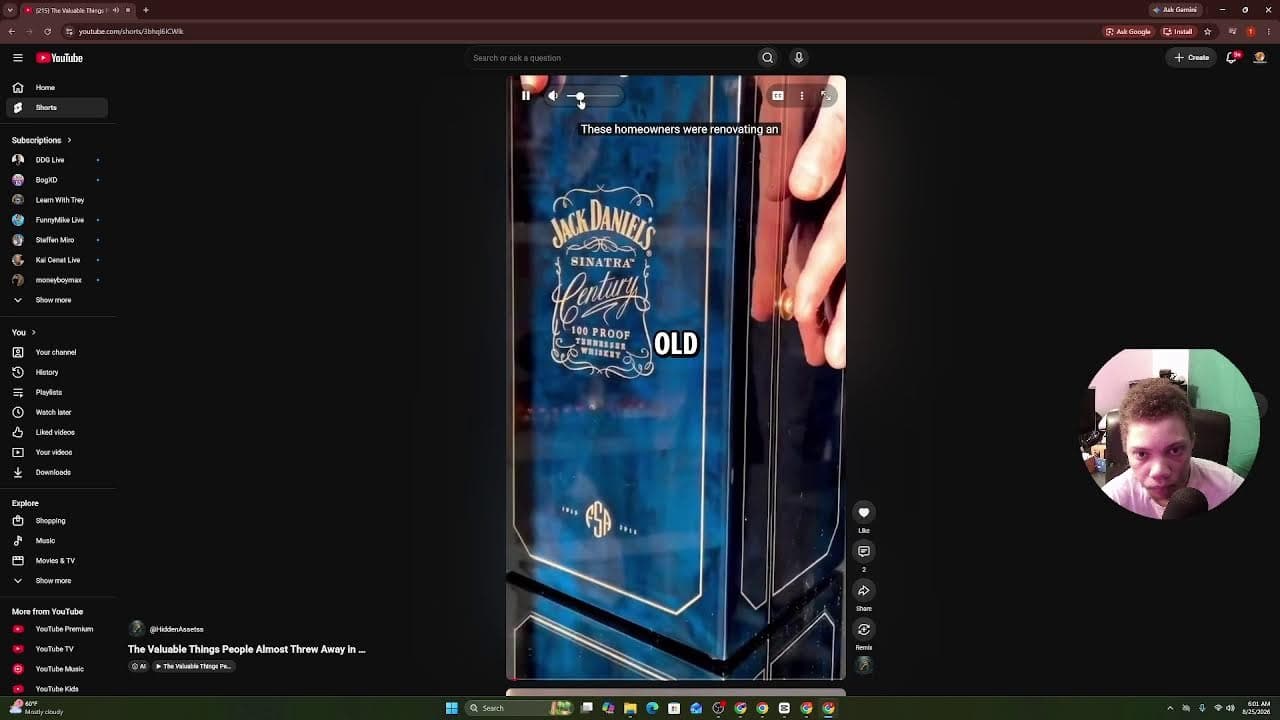Open the comments for this Short
Screen dimensions: 1280x720
tap(864, 551)
